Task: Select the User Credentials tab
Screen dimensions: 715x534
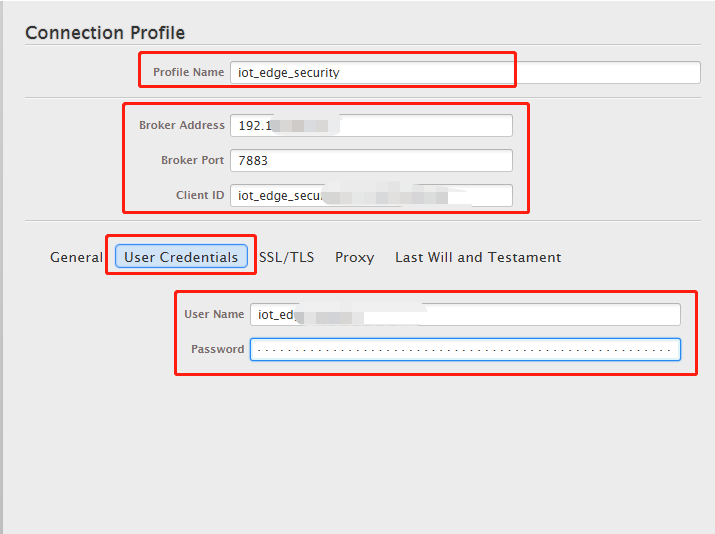Action: pyautogui.click(x=181, y=257)
